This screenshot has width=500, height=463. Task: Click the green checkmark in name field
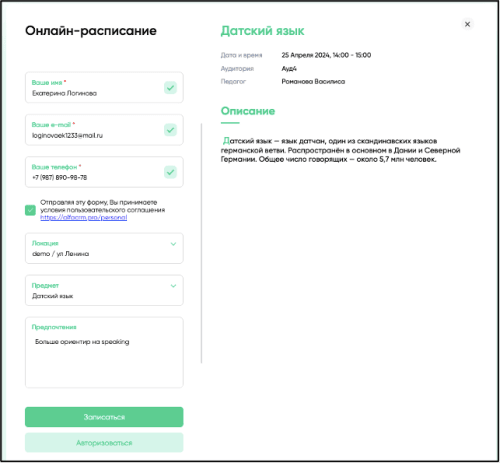click(x=170, y=88)
